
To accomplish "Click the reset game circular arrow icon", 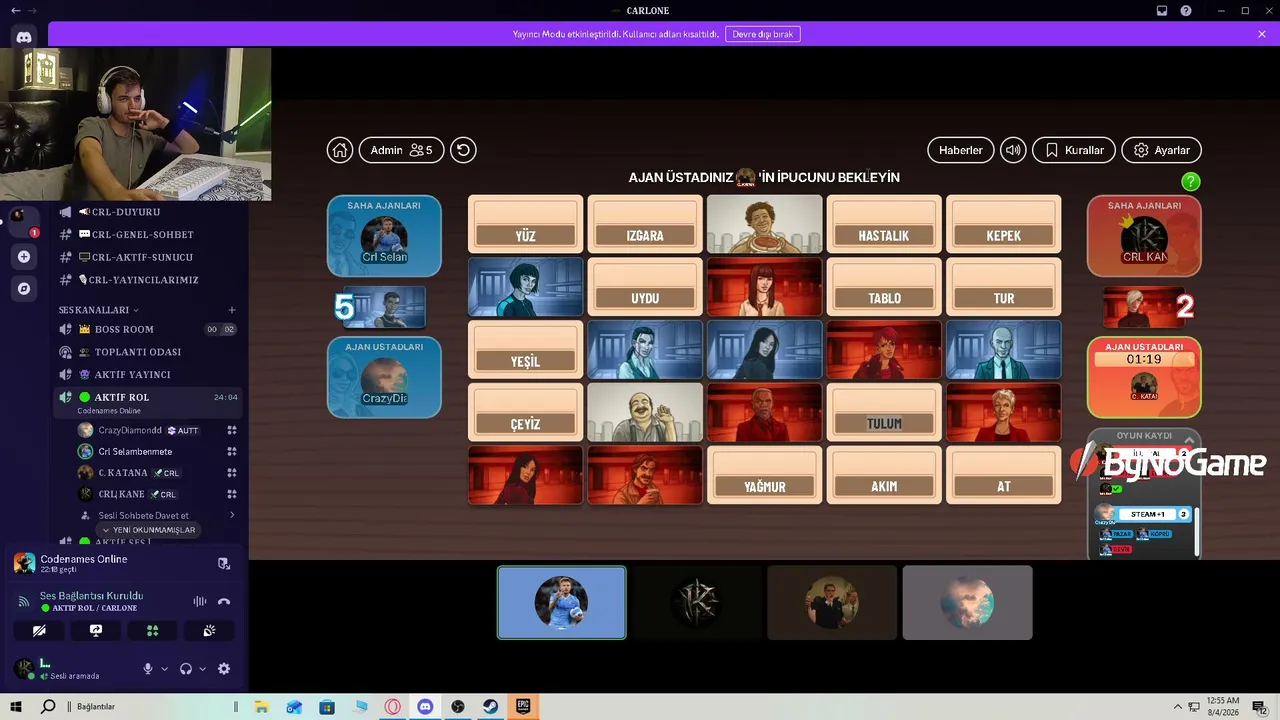I will click(463, 150).
